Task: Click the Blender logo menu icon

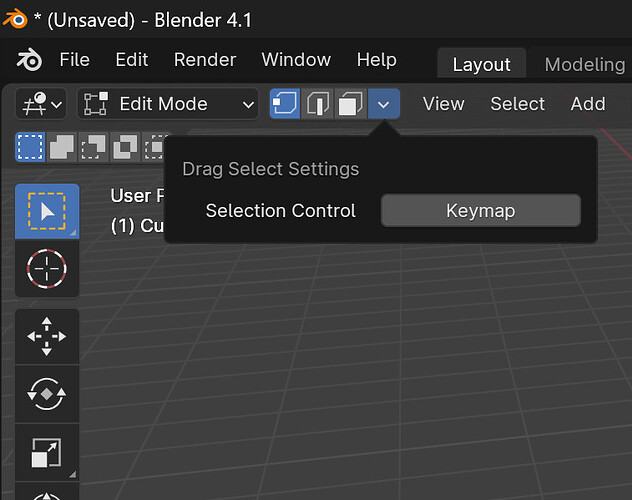Action: tap(29, 60)
